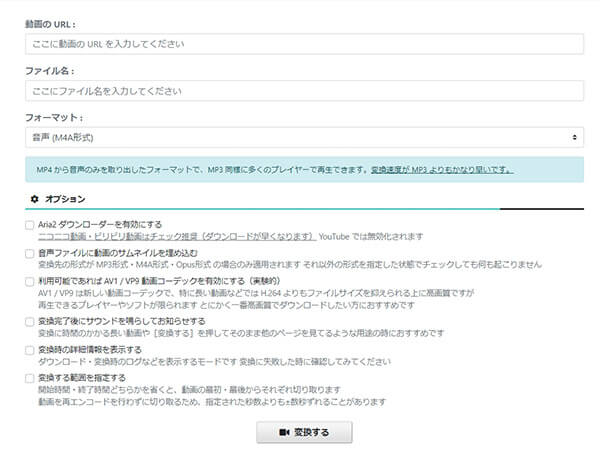The width and height of the screenshot is (600, 451).
Task: Enable the Aria2 downloader checkbox
Action: pyautogui.click(x=29, y=225)
